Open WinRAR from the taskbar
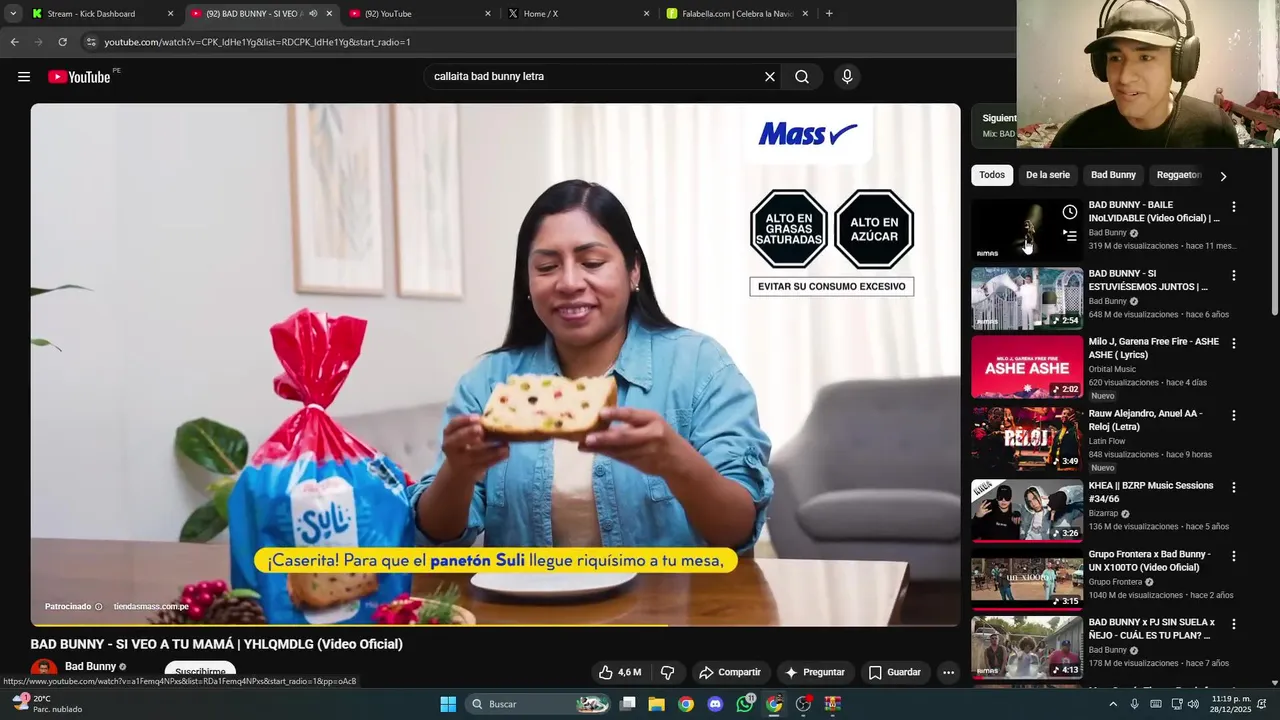 [x=832, y=704]
